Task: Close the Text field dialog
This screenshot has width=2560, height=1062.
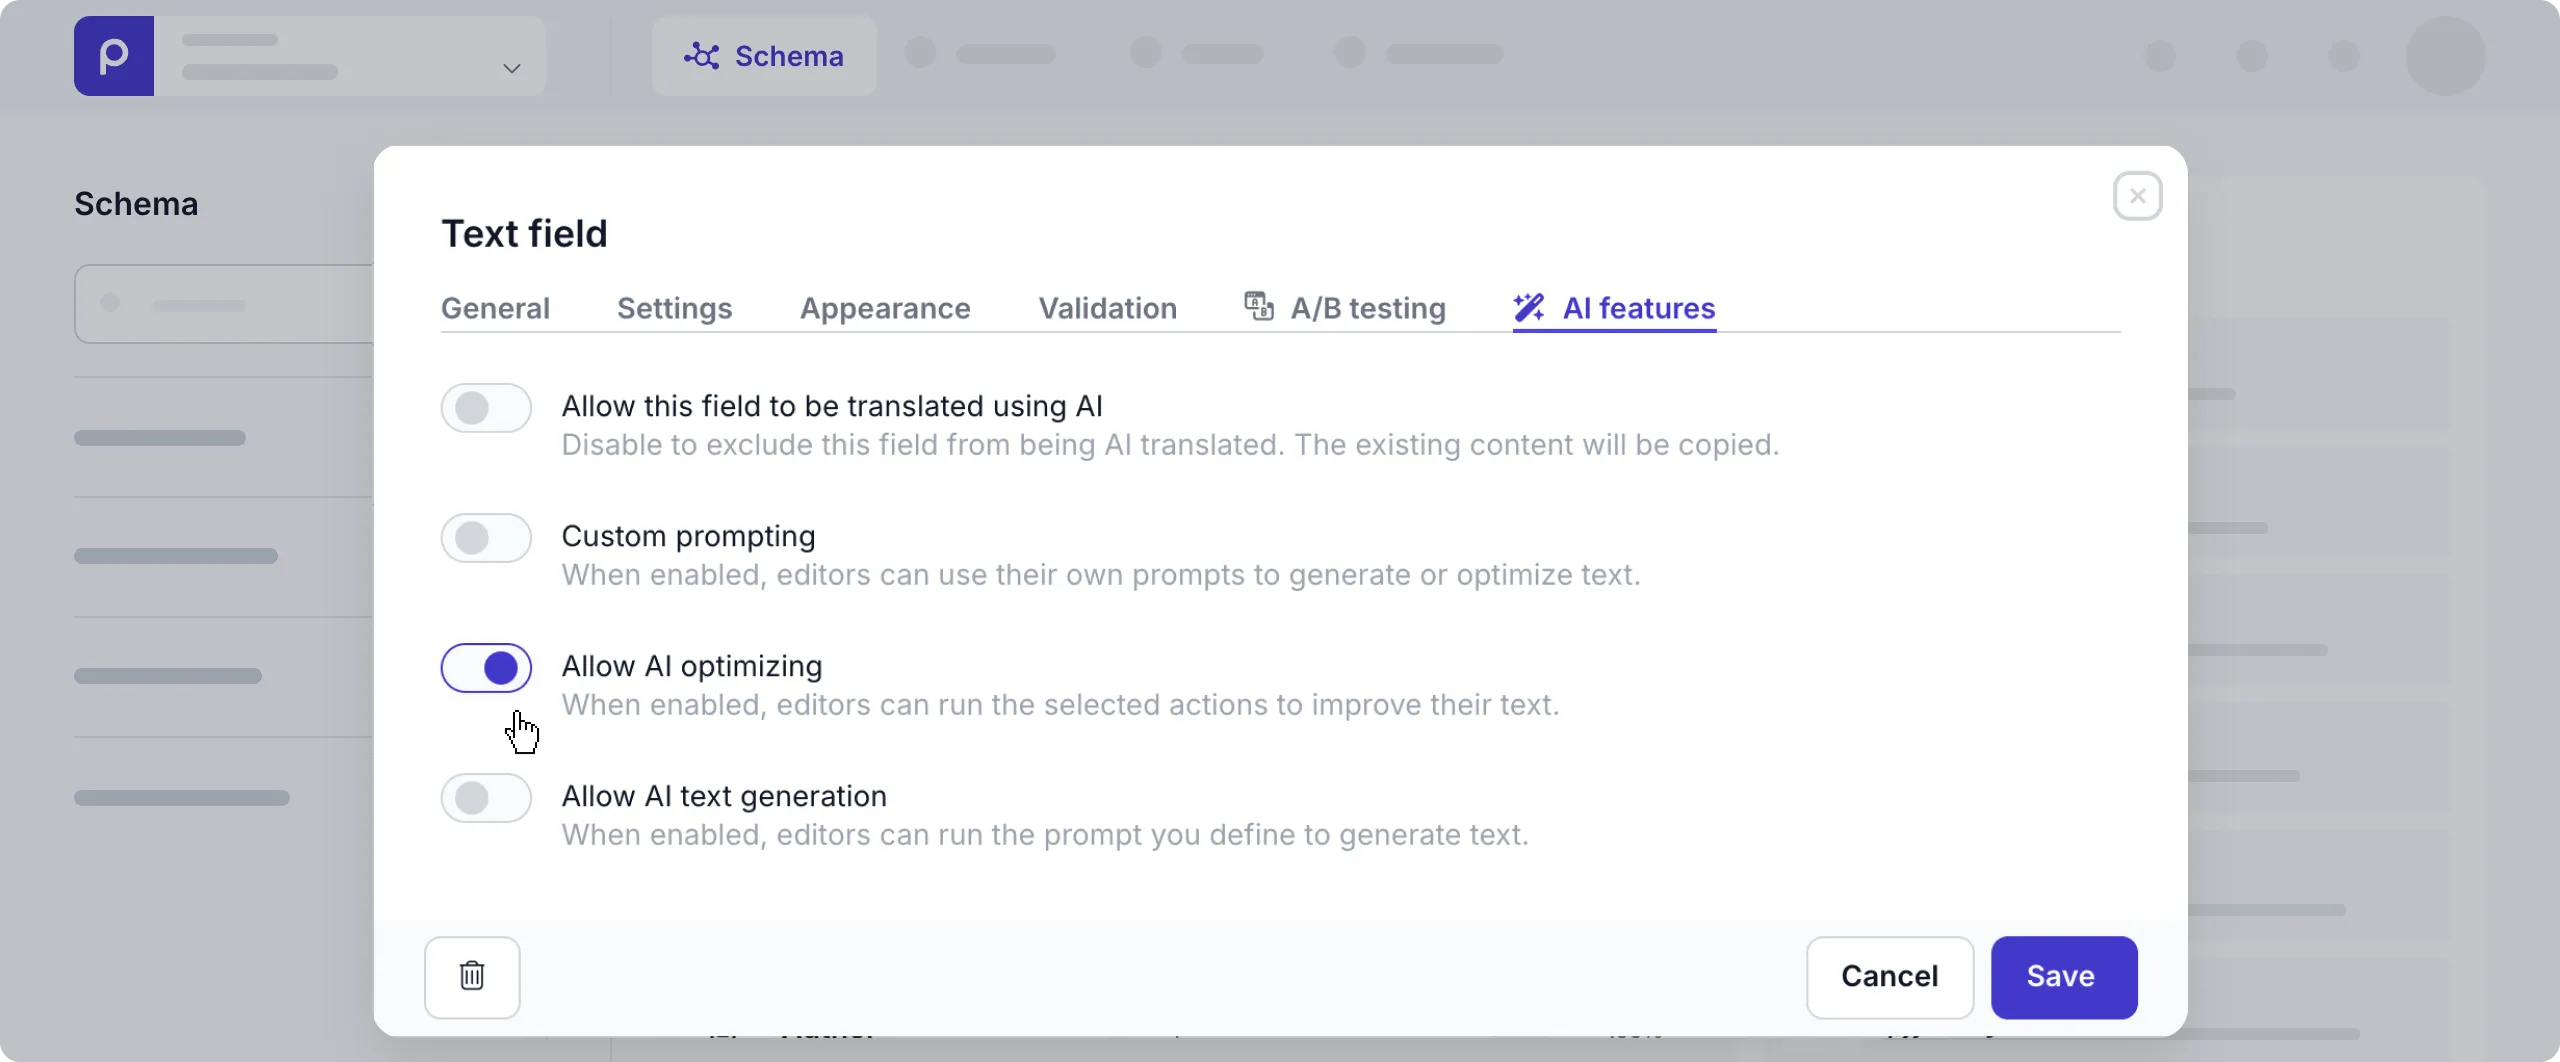Action: point(2137,196)
